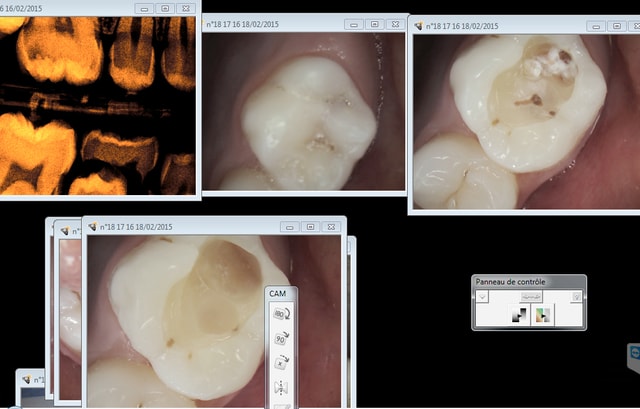Select the free rotation icon in CAM toolbar

pos(279,361)
